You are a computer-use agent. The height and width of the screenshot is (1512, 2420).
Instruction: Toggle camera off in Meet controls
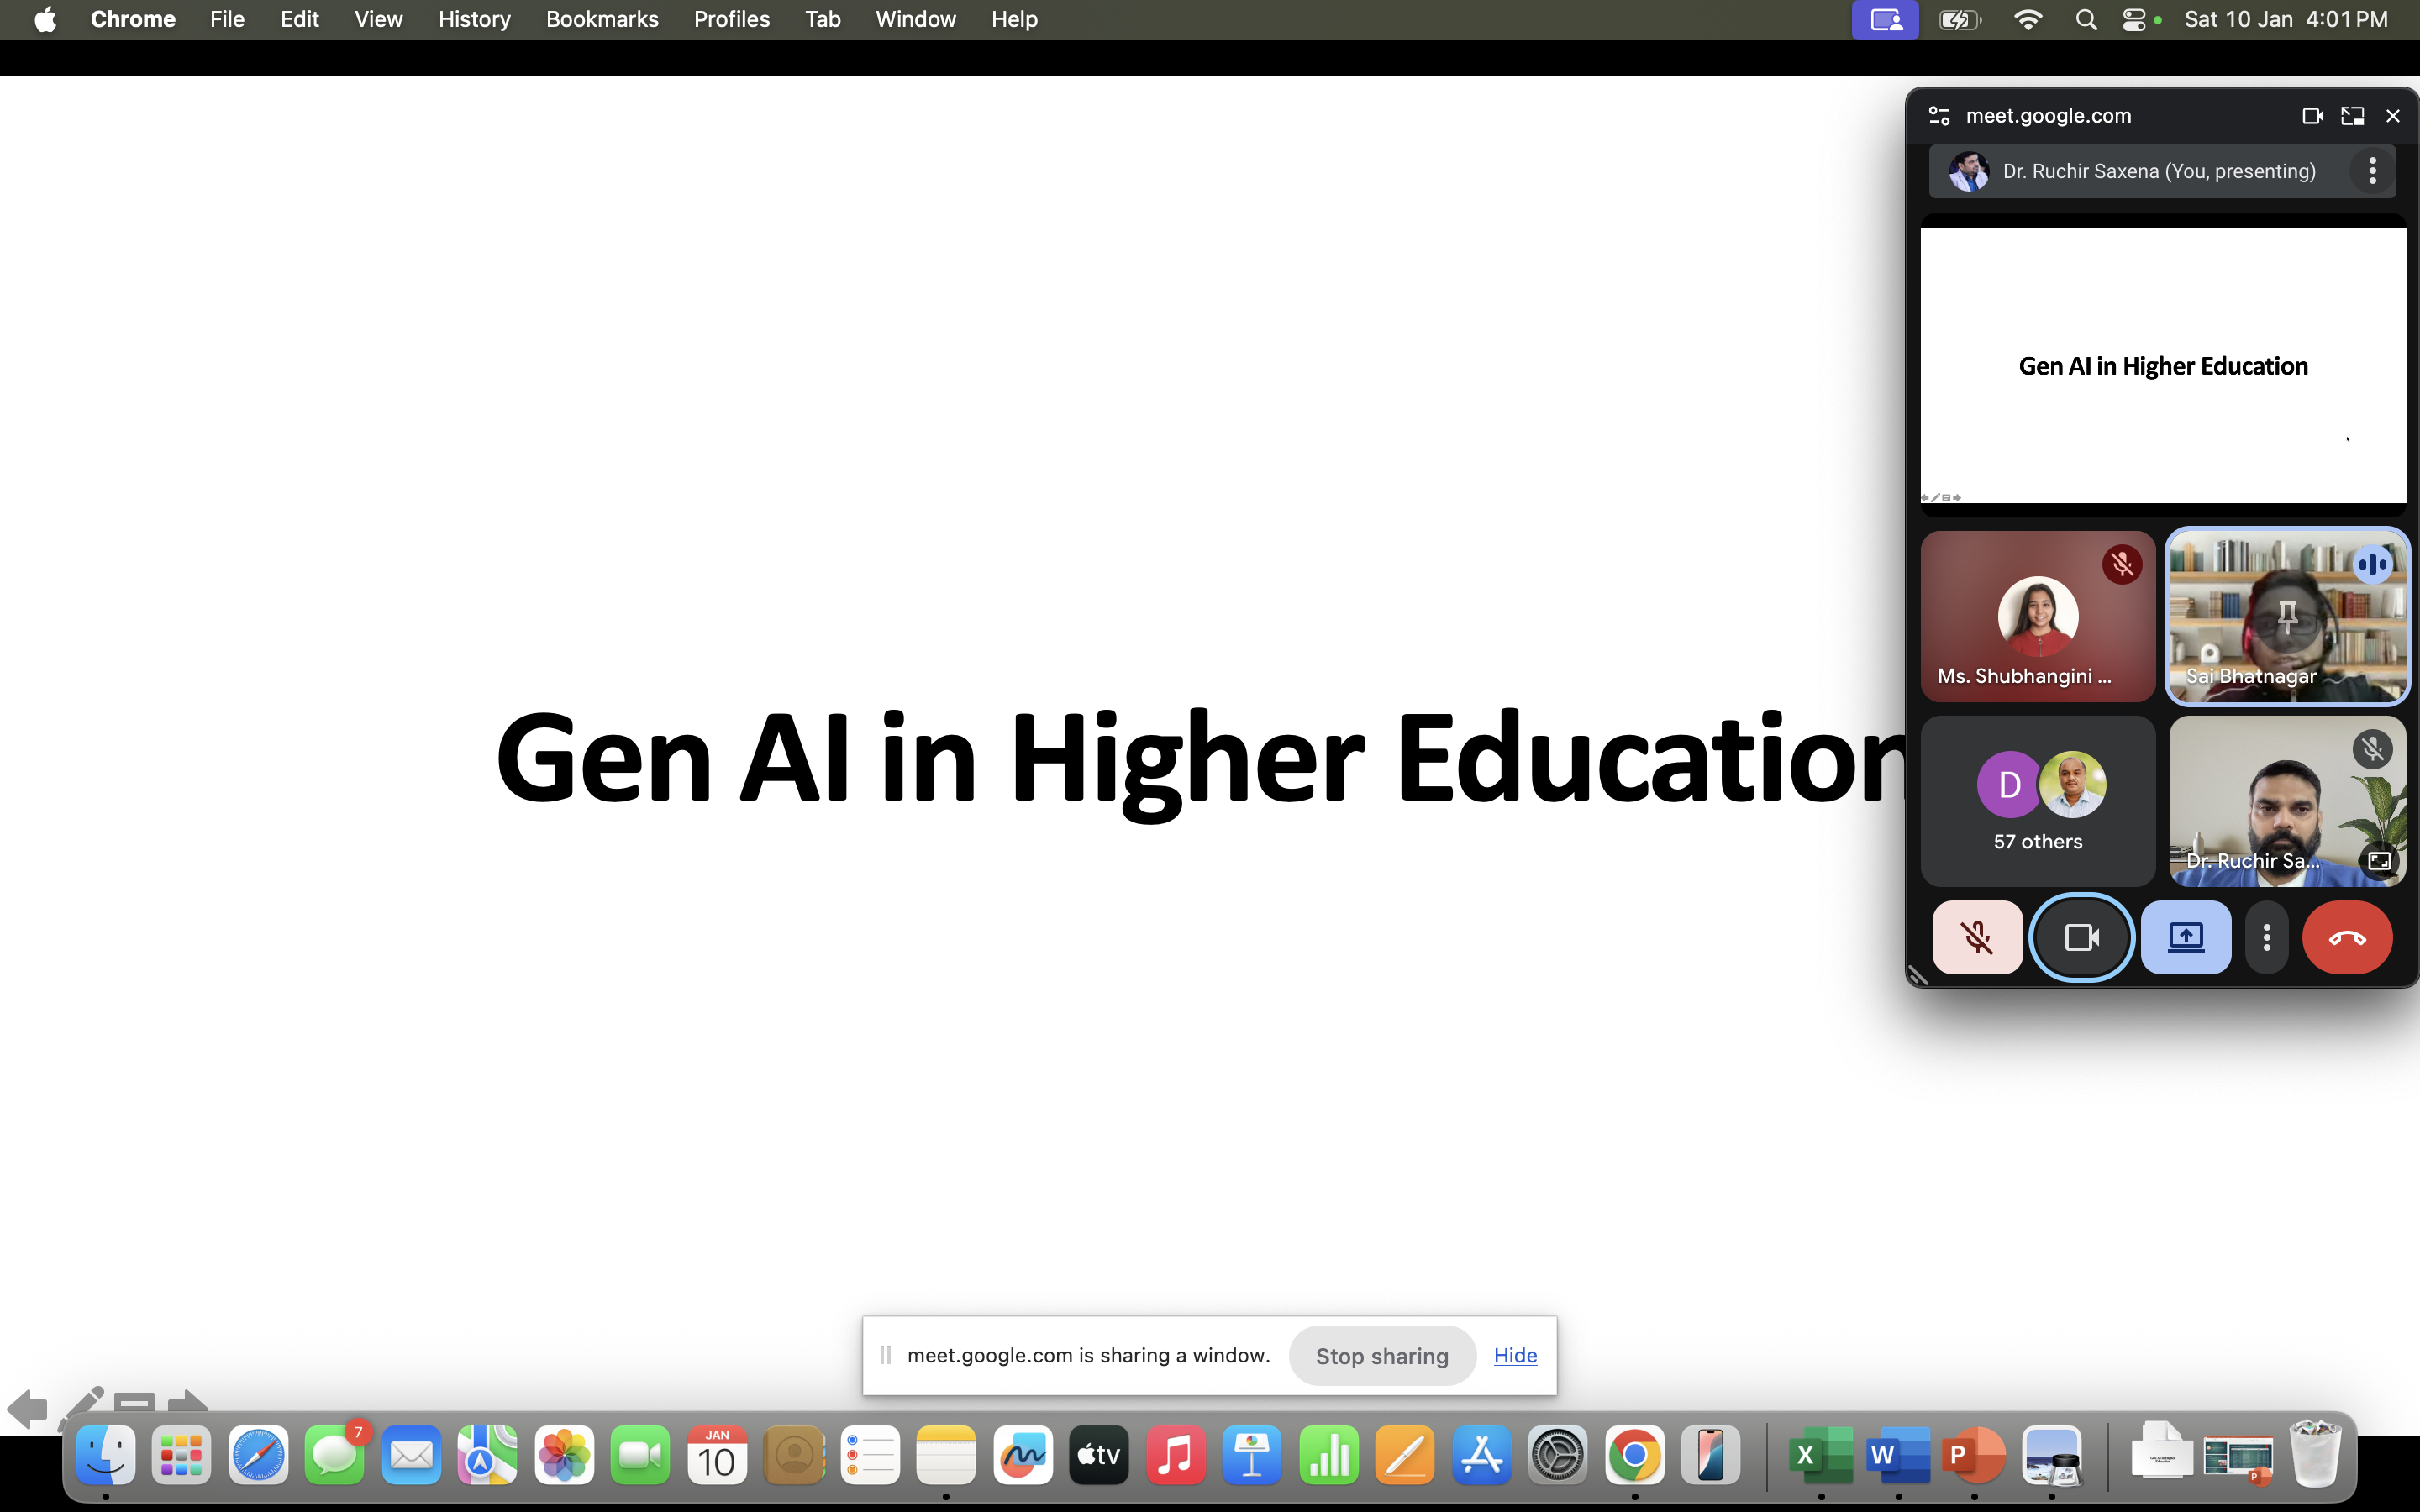(2081, 937)
